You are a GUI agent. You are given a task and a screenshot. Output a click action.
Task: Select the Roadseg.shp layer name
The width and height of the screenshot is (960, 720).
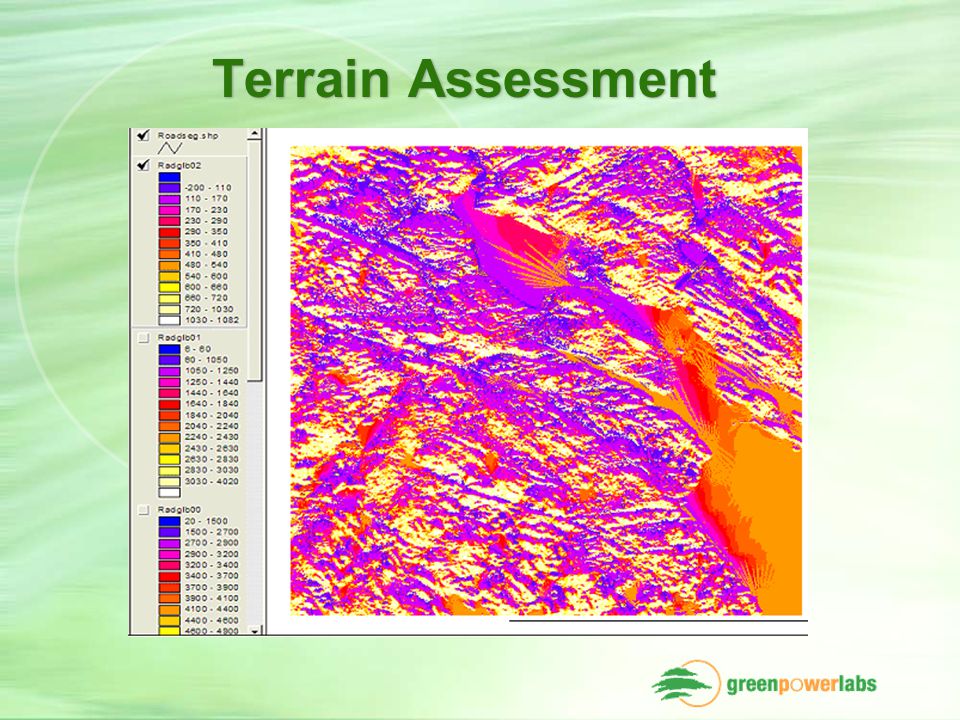pos(188,135)
